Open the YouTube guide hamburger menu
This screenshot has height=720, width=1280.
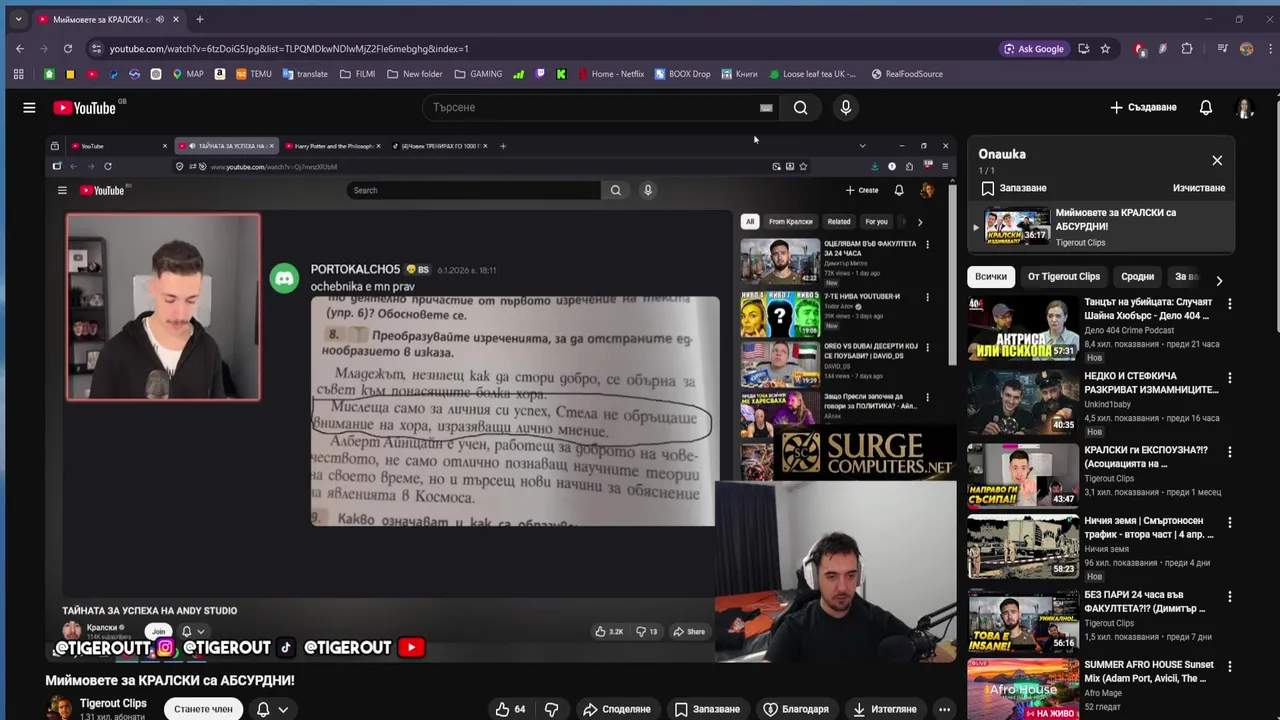point(29,107)
